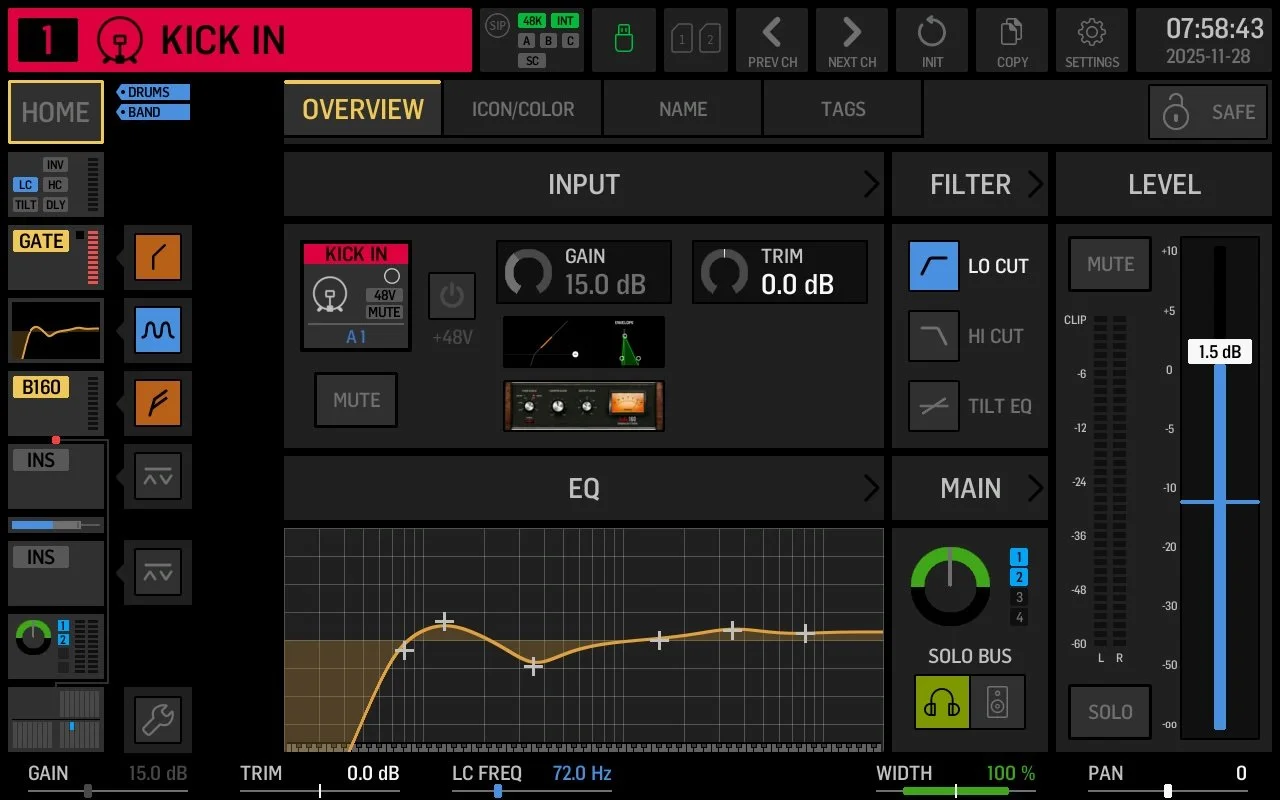Click the date and time display
Viewport: 1280px width, 800px height.
(x=1204, y=40)
